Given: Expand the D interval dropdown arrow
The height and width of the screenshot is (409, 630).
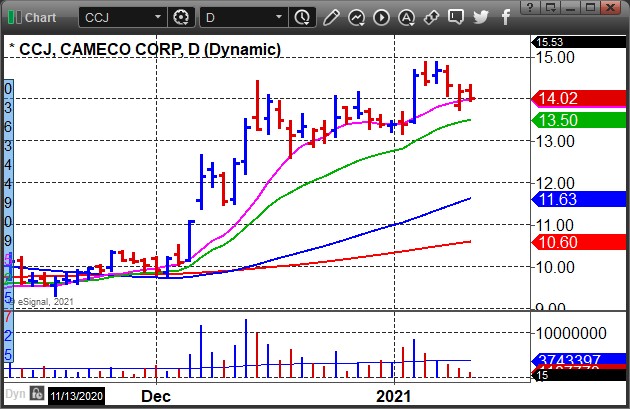Looking at the screenshot, I should [279, 17].
